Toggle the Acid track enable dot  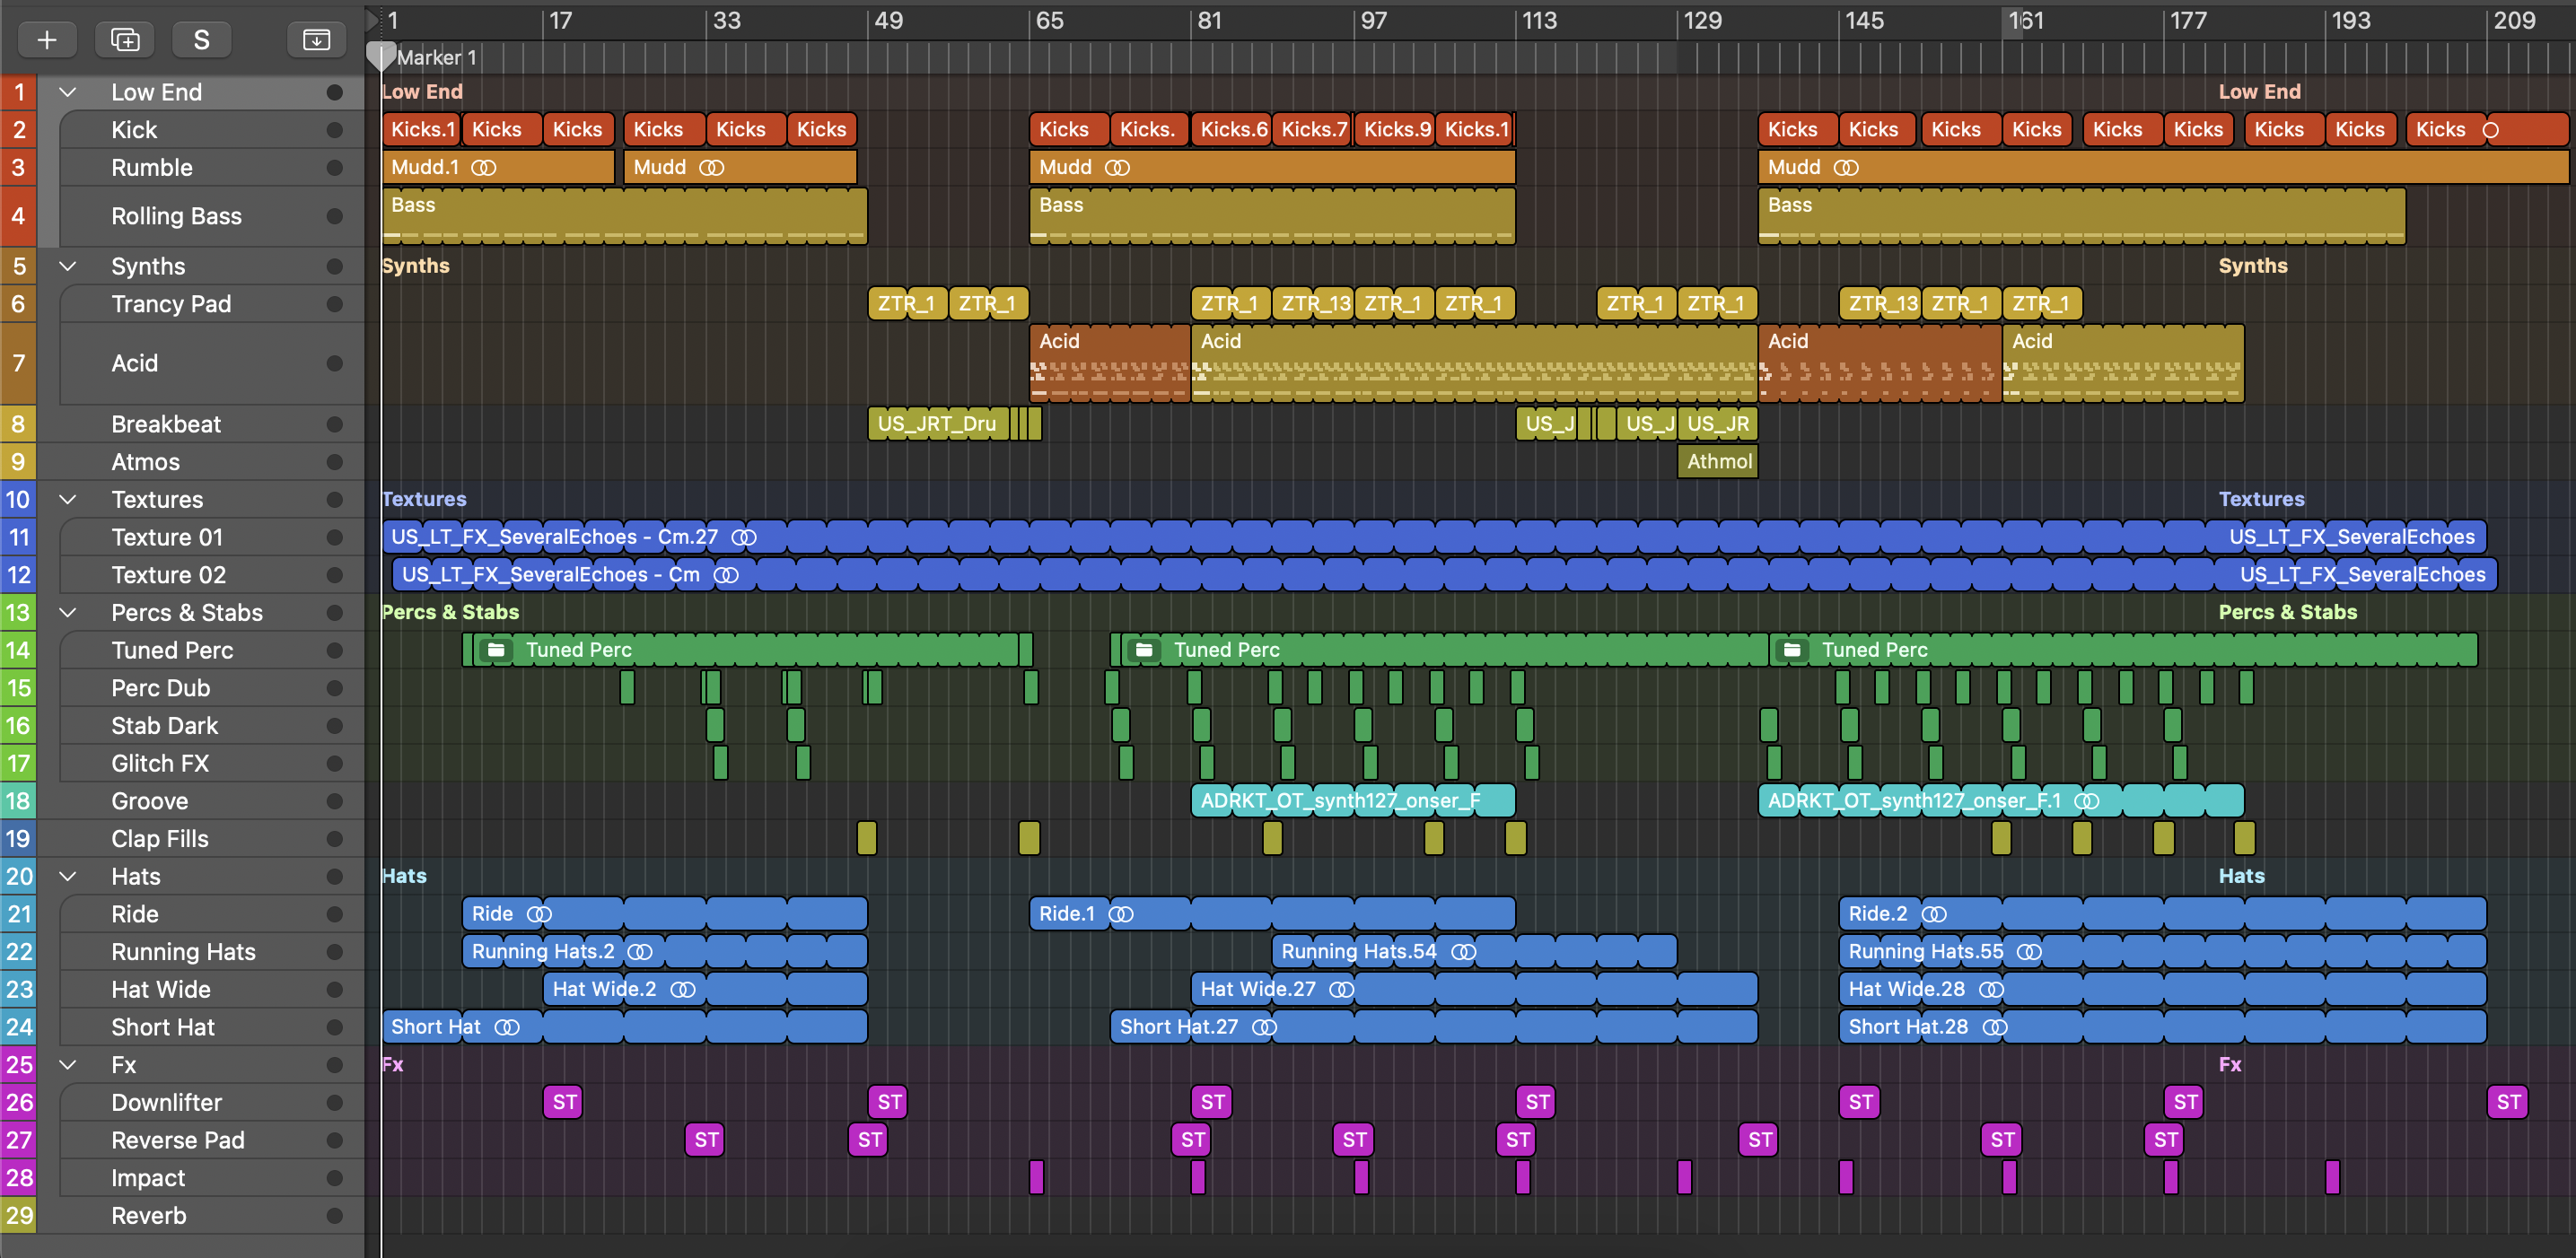click(x=335, y=364)
